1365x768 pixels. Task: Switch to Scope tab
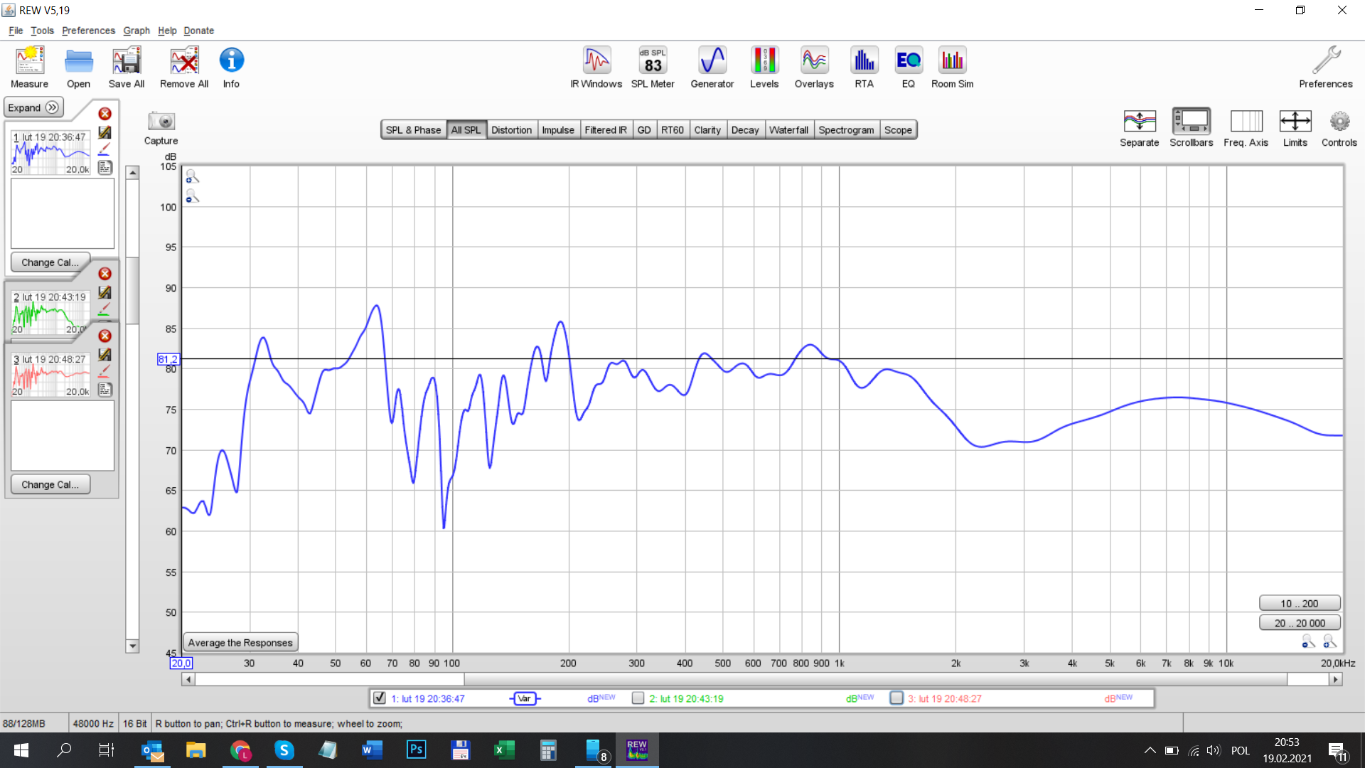coord(898,130)
